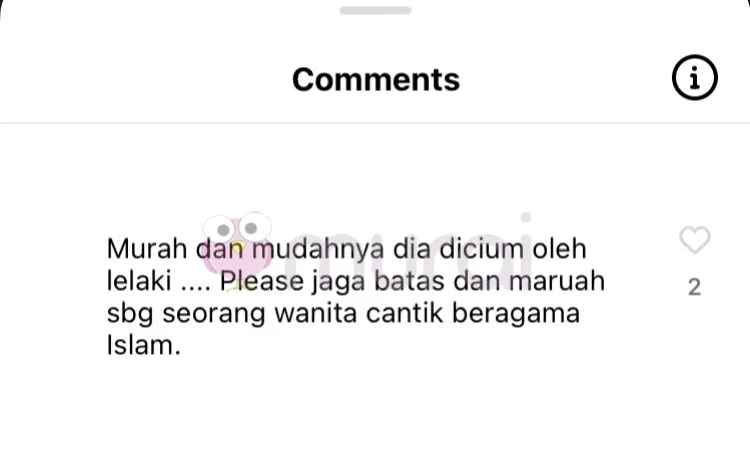The height and width of the screenshot is (455, 750).
Task: Click the word mudahnya in the comment
Action: 318,250
